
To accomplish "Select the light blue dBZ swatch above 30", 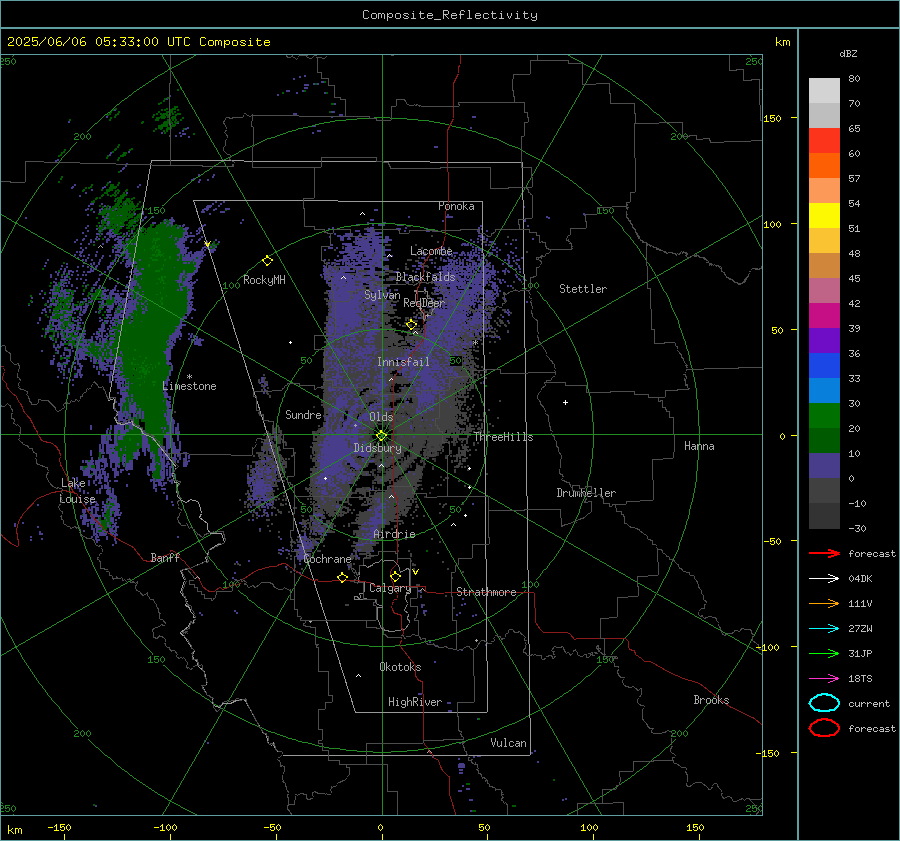I will coord(824,390).
